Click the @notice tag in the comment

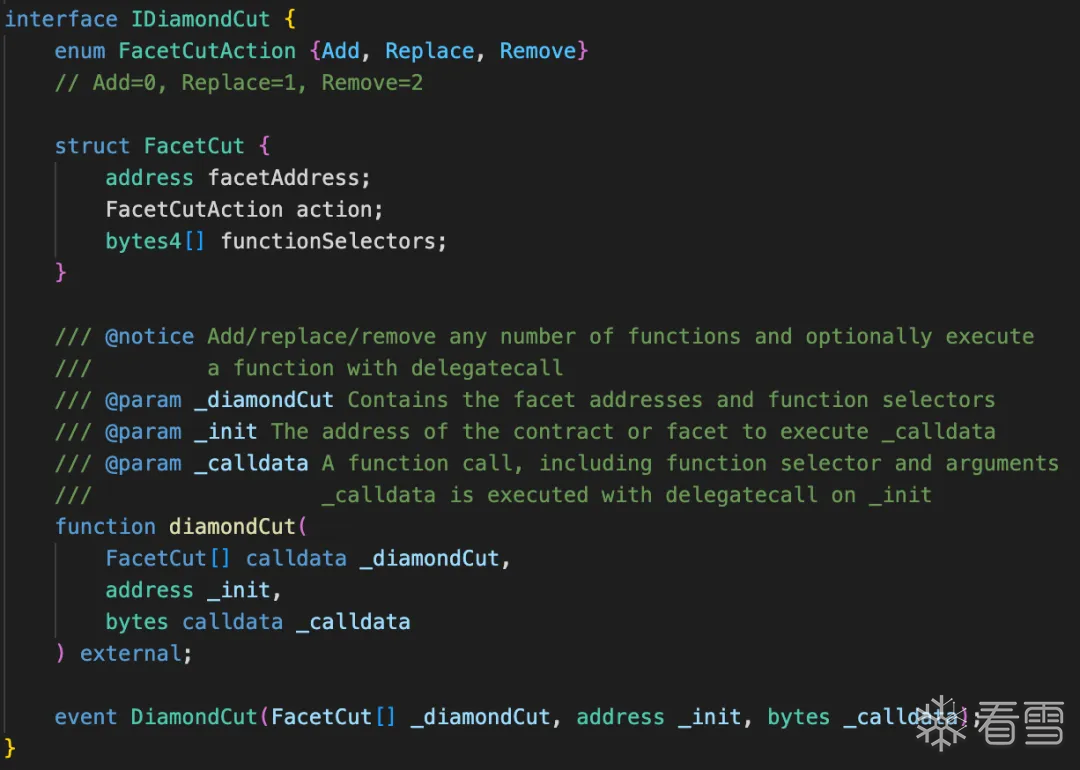149,336
